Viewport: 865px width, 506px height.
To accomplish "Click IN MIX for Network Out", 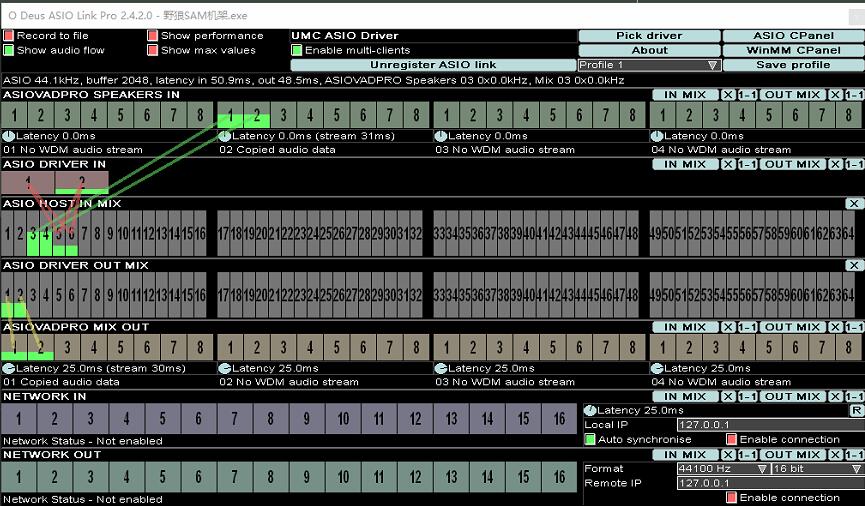I will coord(685,455).
